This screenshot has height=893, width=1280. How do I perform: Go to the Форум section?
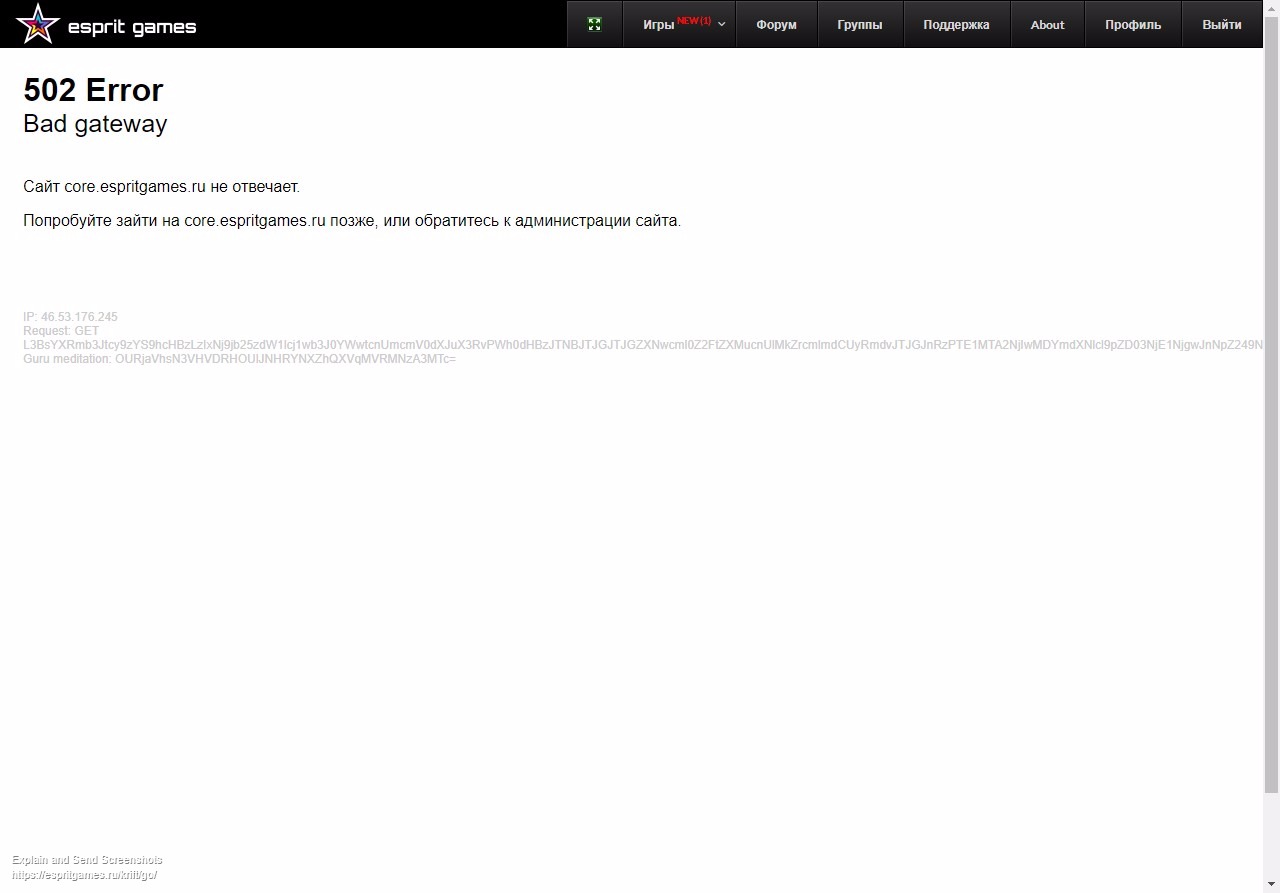tap(776, 25)
